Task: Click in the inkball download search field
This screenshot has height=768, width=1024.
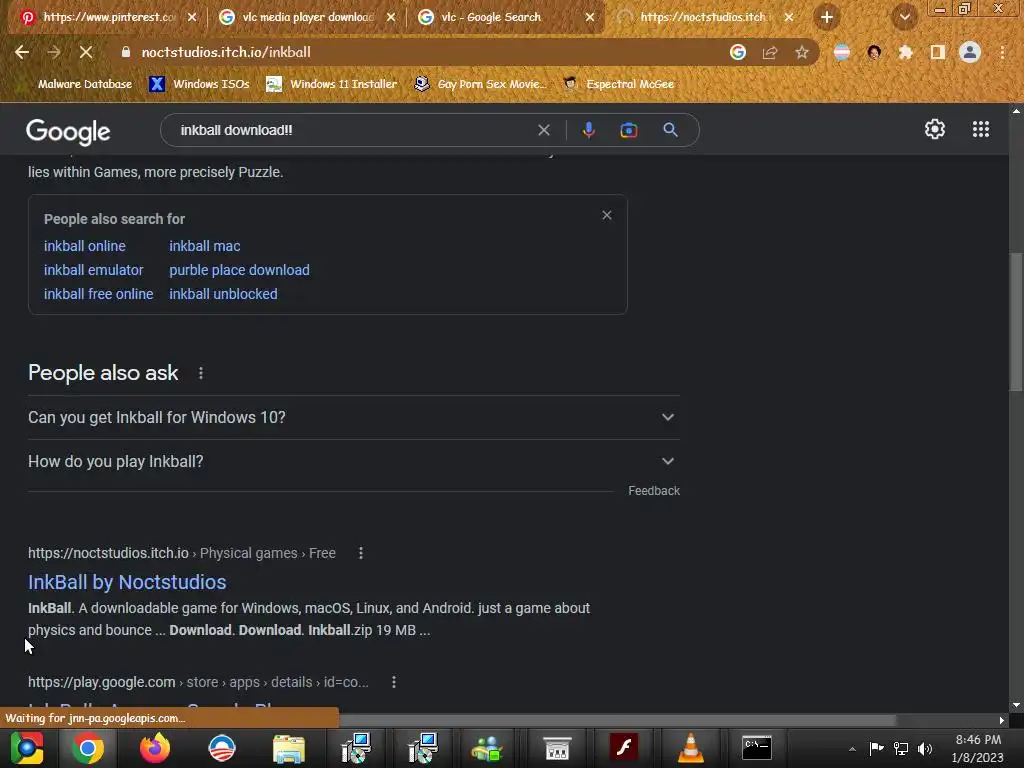Action: (353, 130)
